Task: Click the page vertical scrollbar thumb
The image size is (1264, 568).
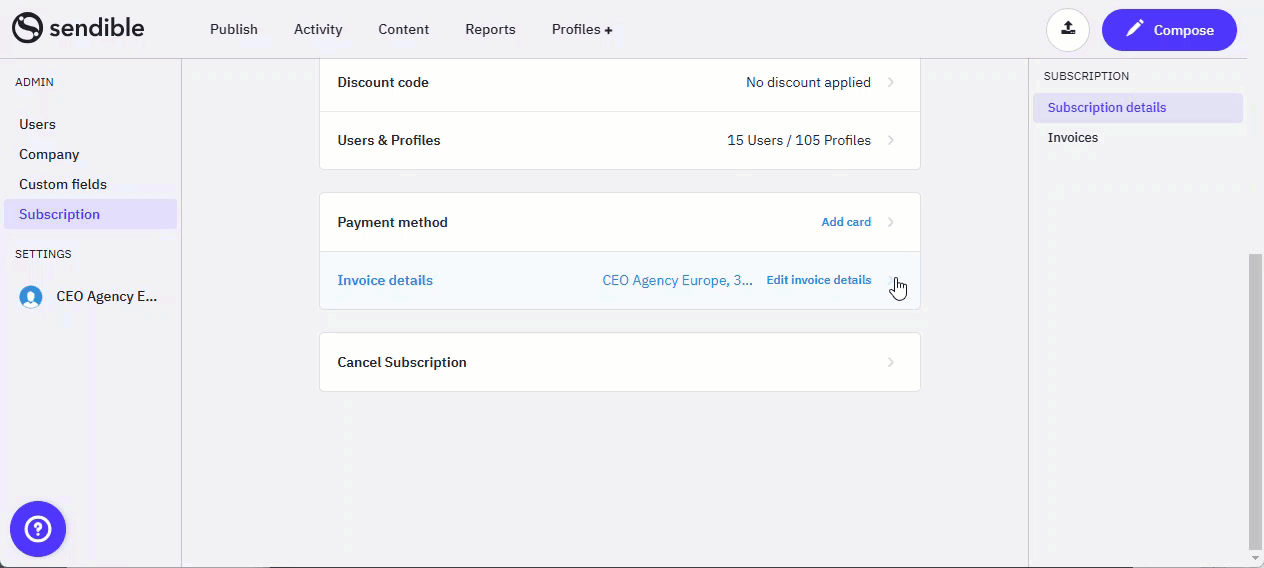Action: 1256,400
